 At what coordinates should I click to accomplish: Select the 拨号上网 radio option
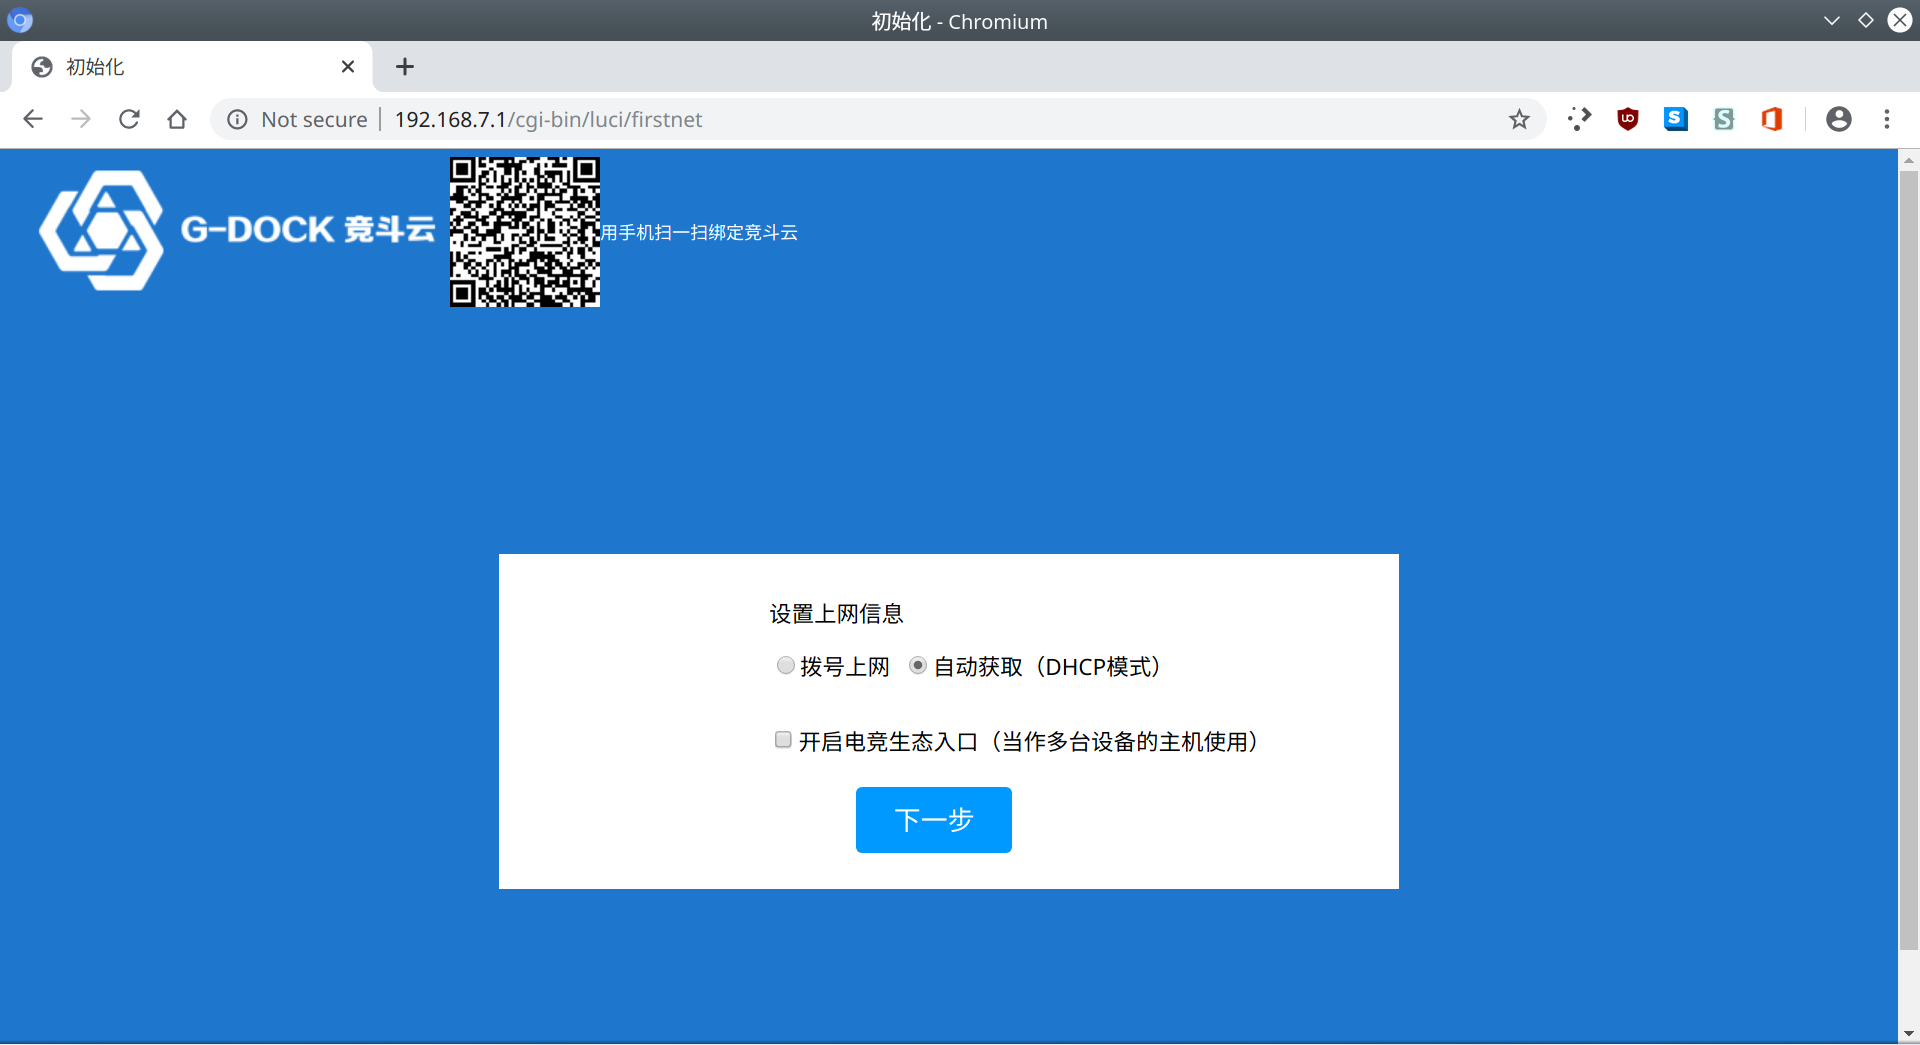tap(786, 666)
